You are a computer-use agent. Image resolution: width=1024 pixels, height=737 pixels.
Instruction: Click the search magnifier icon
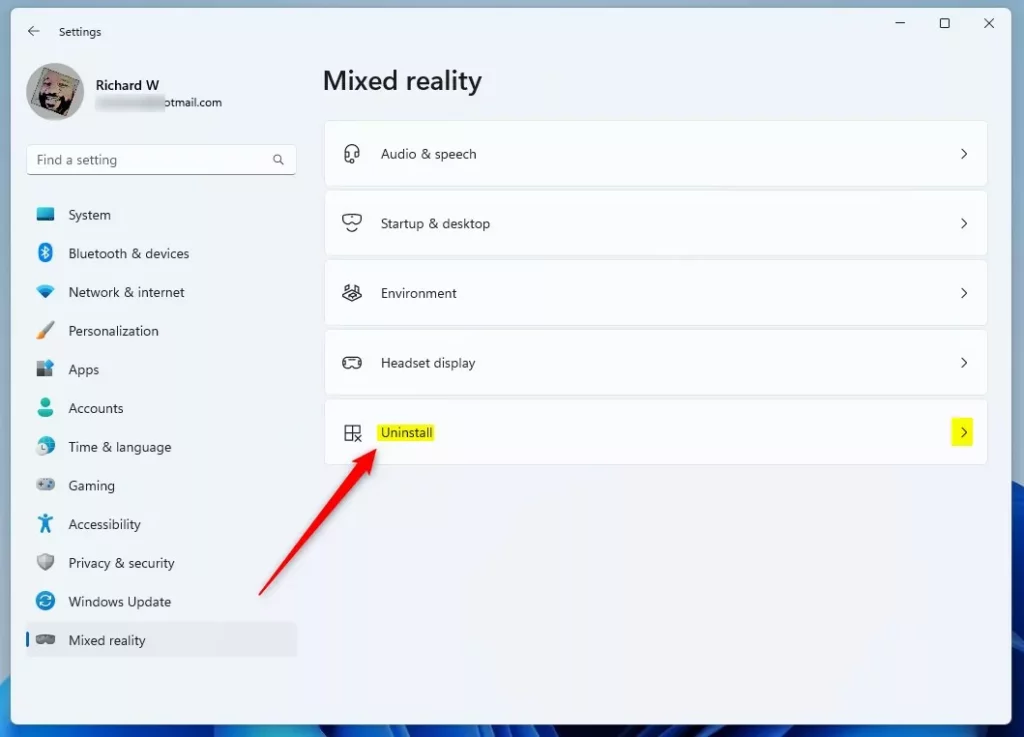coord(278,160)
